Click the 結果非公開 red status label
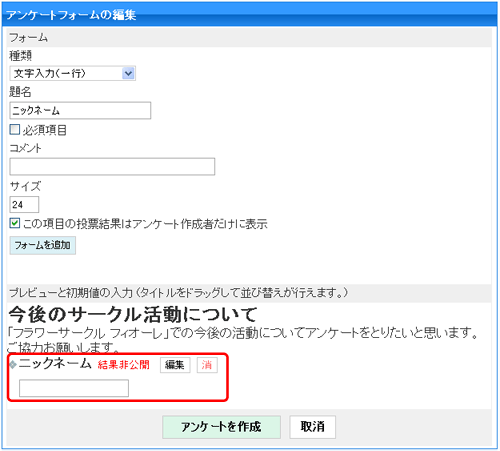 [x=124, y=365]
